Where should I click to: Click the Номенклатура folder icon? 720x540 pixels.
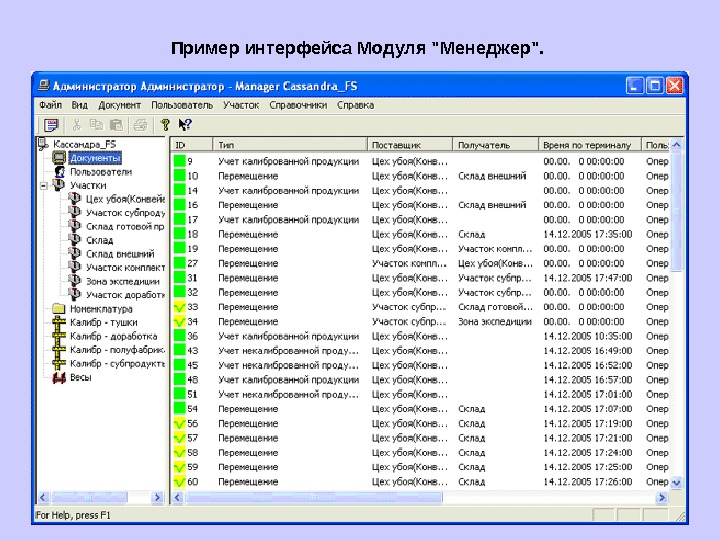tap(59, 309)
